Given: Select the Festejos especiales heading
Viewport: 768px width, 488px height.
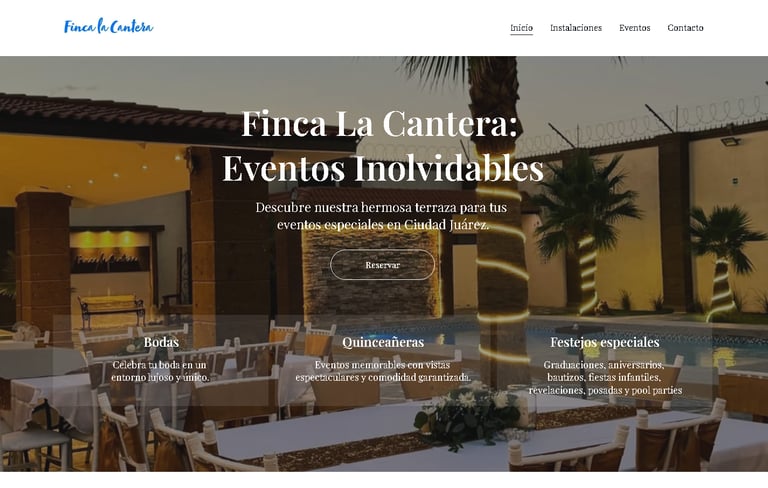Looking at the screenshot, I should pos(605,342).
